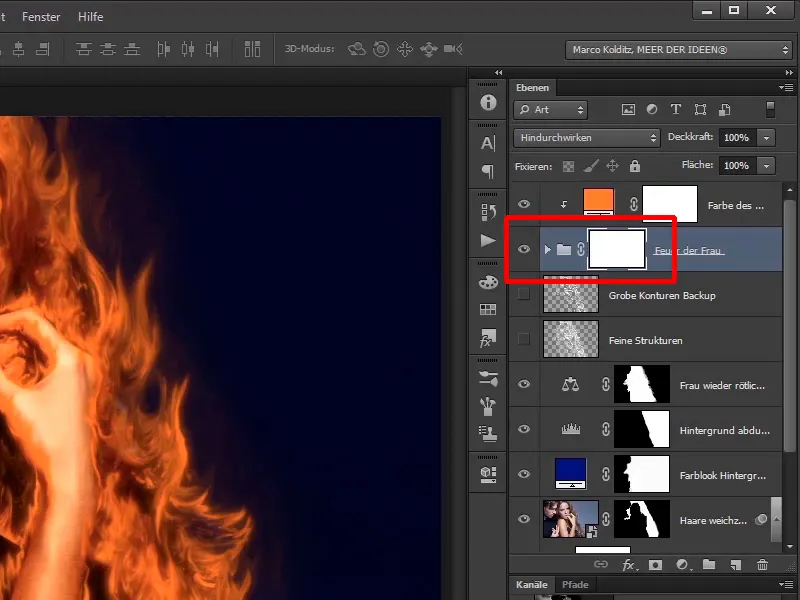
Task: Click the link layers button
Action: [601, 564]
